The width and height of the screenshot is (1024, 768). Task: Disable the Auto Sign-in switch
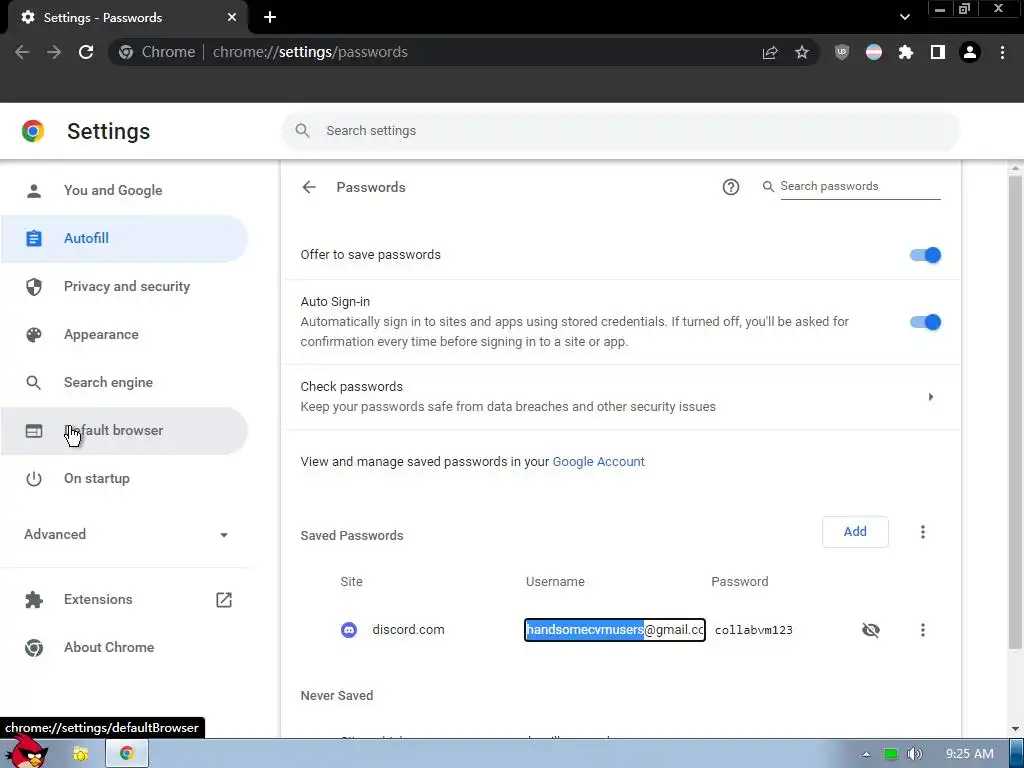(x=925, y=322)
